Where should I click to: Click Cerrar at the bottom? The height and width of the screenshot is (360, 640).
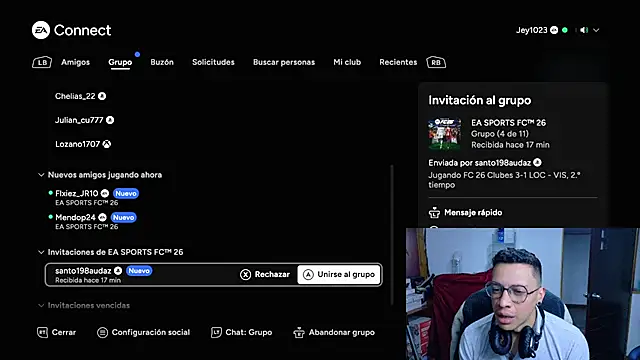coord(57,332)
